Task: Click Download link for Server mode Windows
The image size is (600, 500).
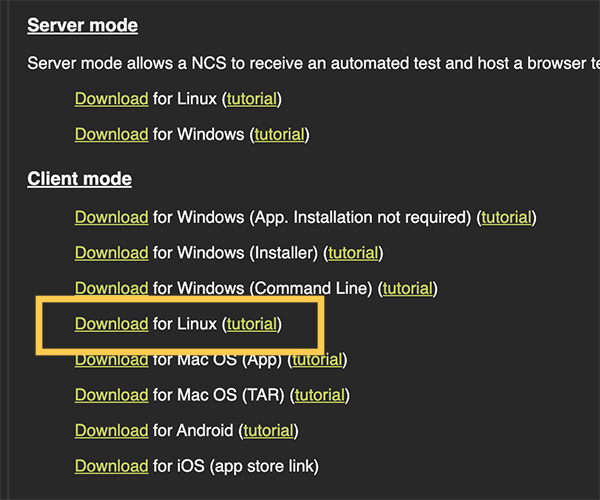Action: click(x=111, y=135)
